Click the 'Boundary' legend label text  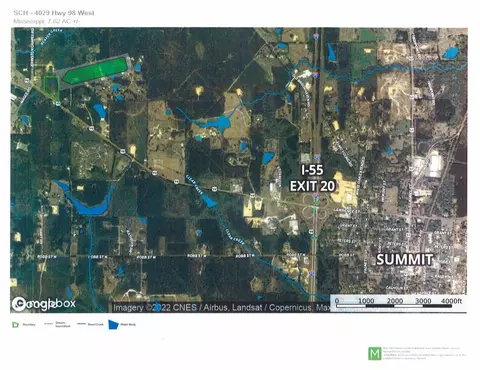click(29, 325)
